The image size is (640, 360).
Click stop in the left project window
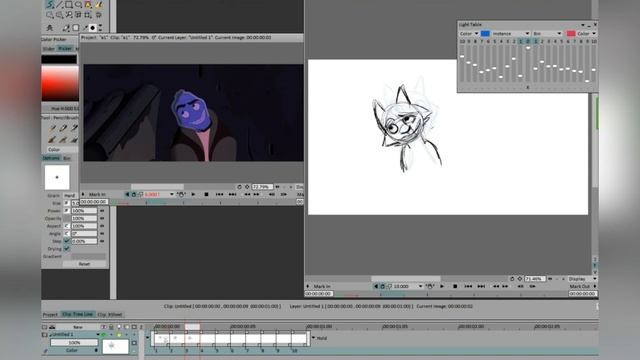pos(206,194)
